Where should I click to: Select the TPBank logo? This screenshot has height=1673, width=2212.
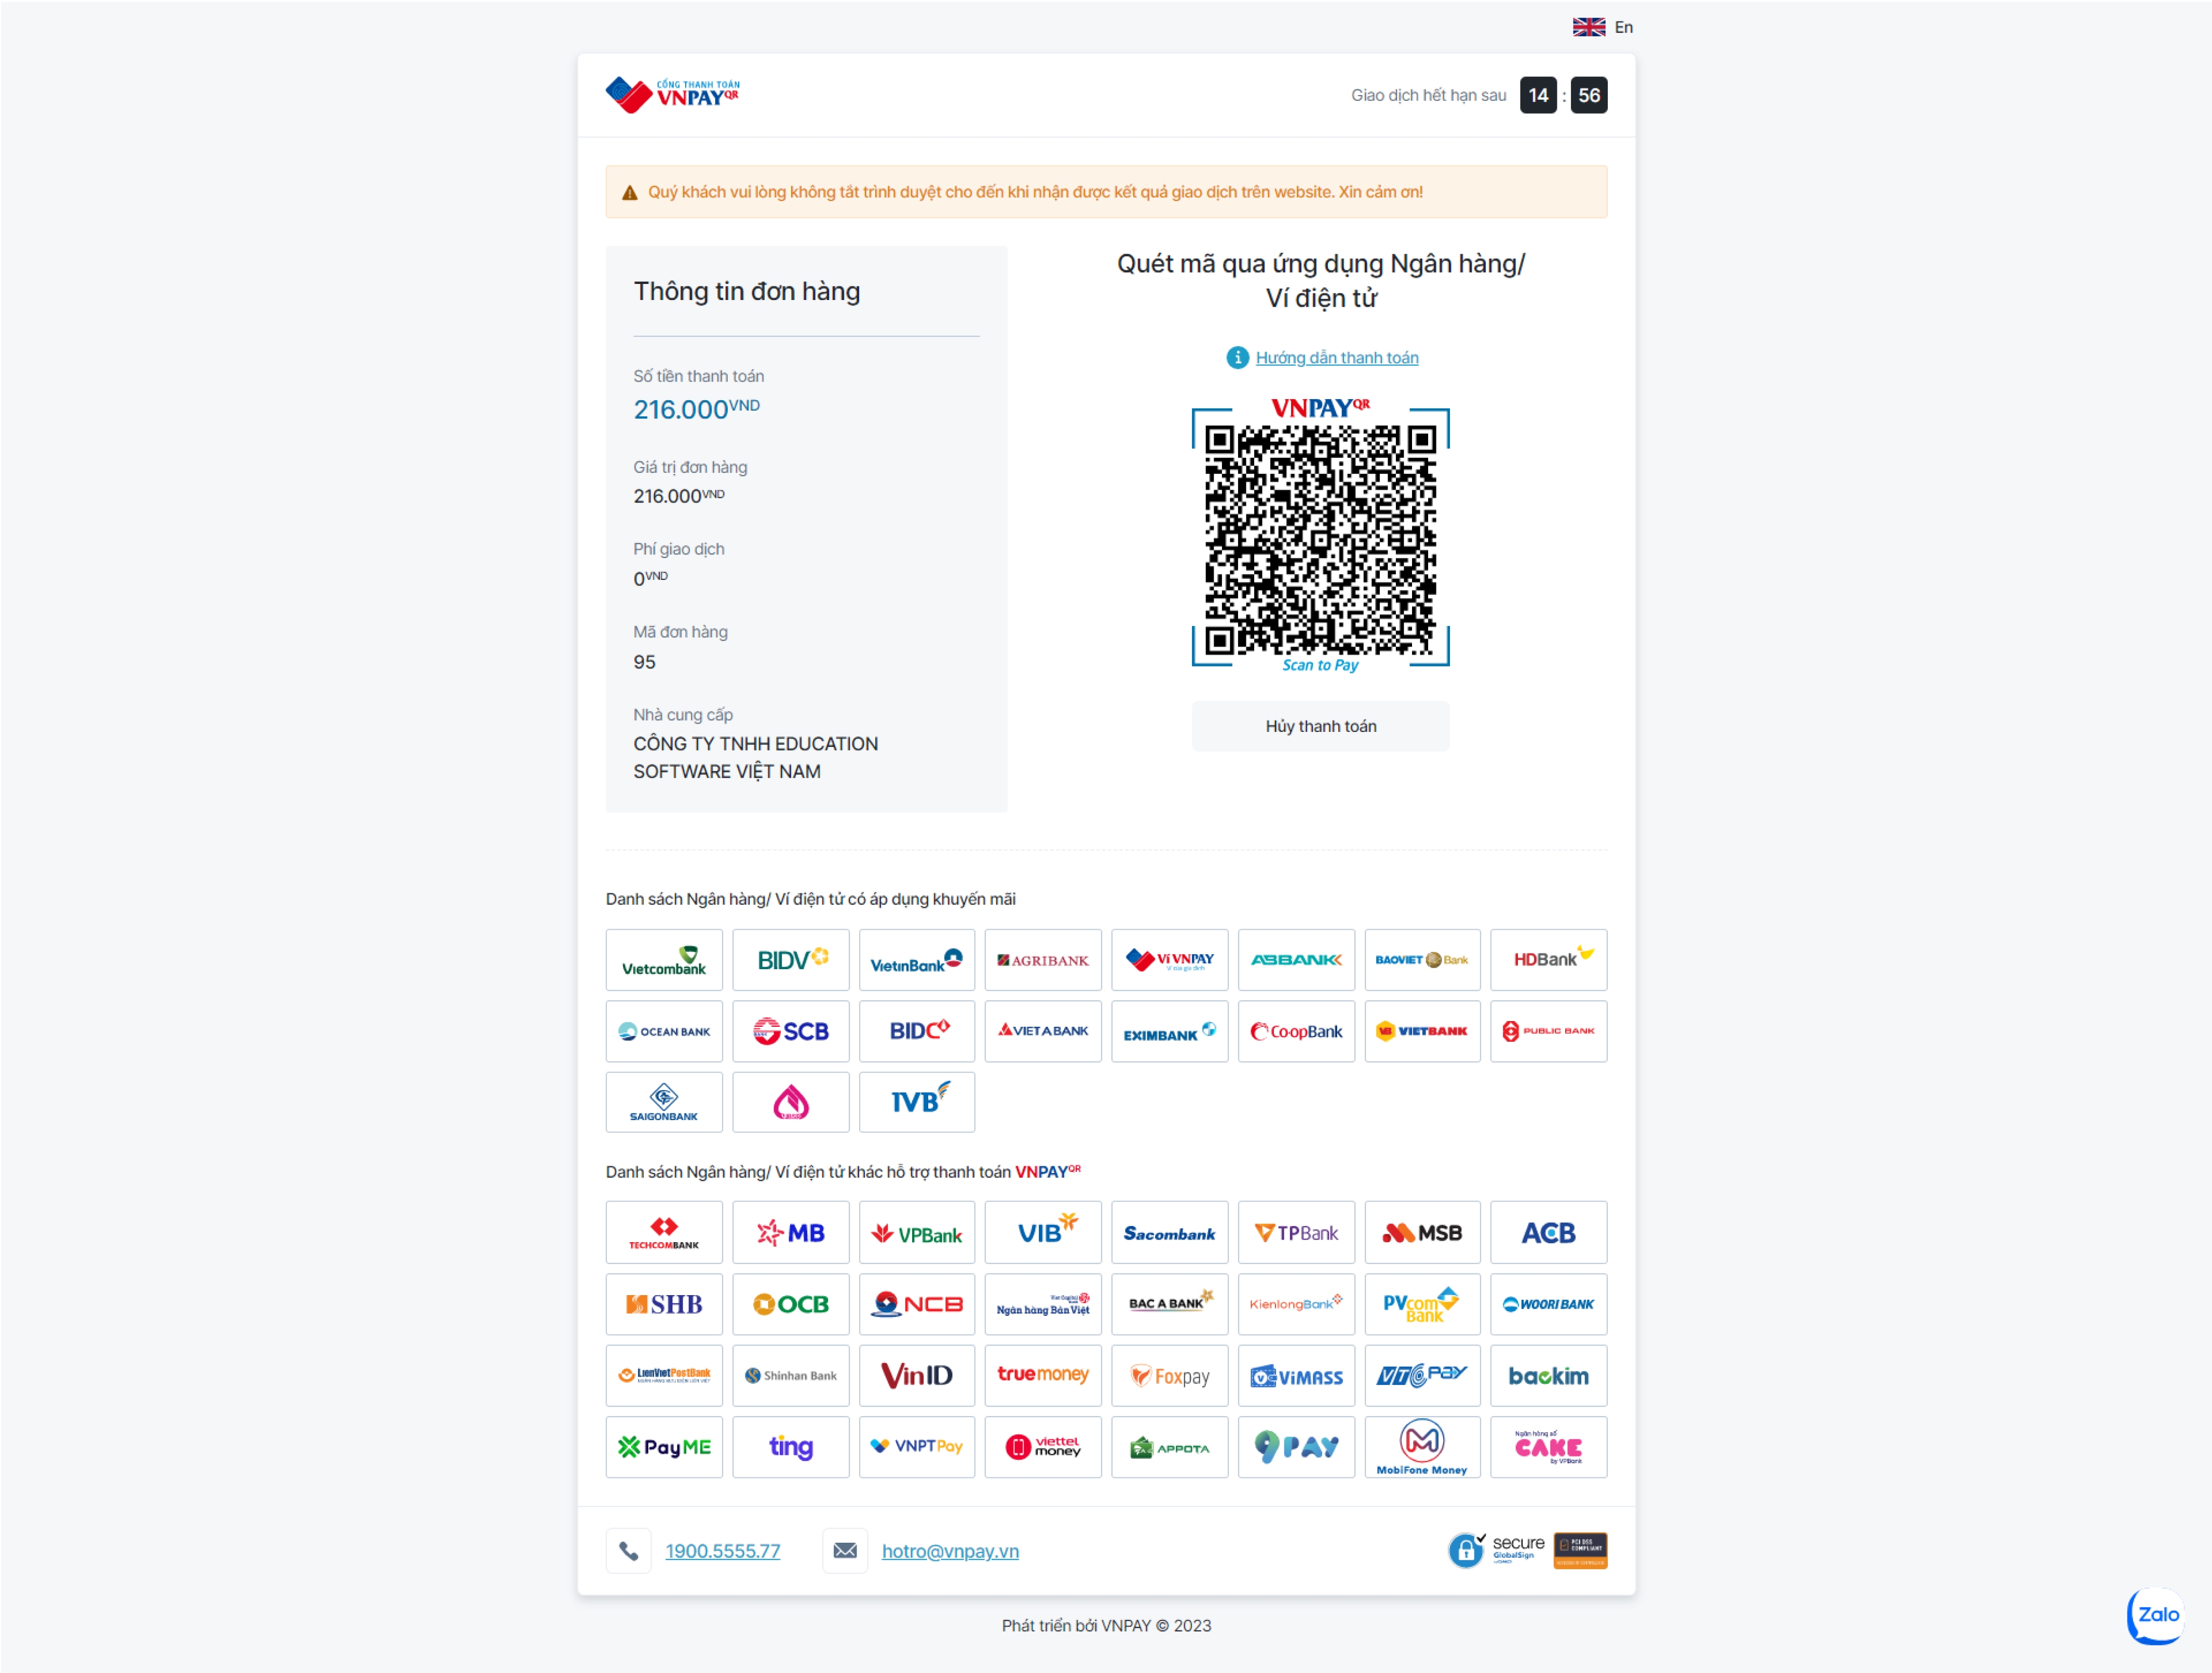tap(1296, 1232)
